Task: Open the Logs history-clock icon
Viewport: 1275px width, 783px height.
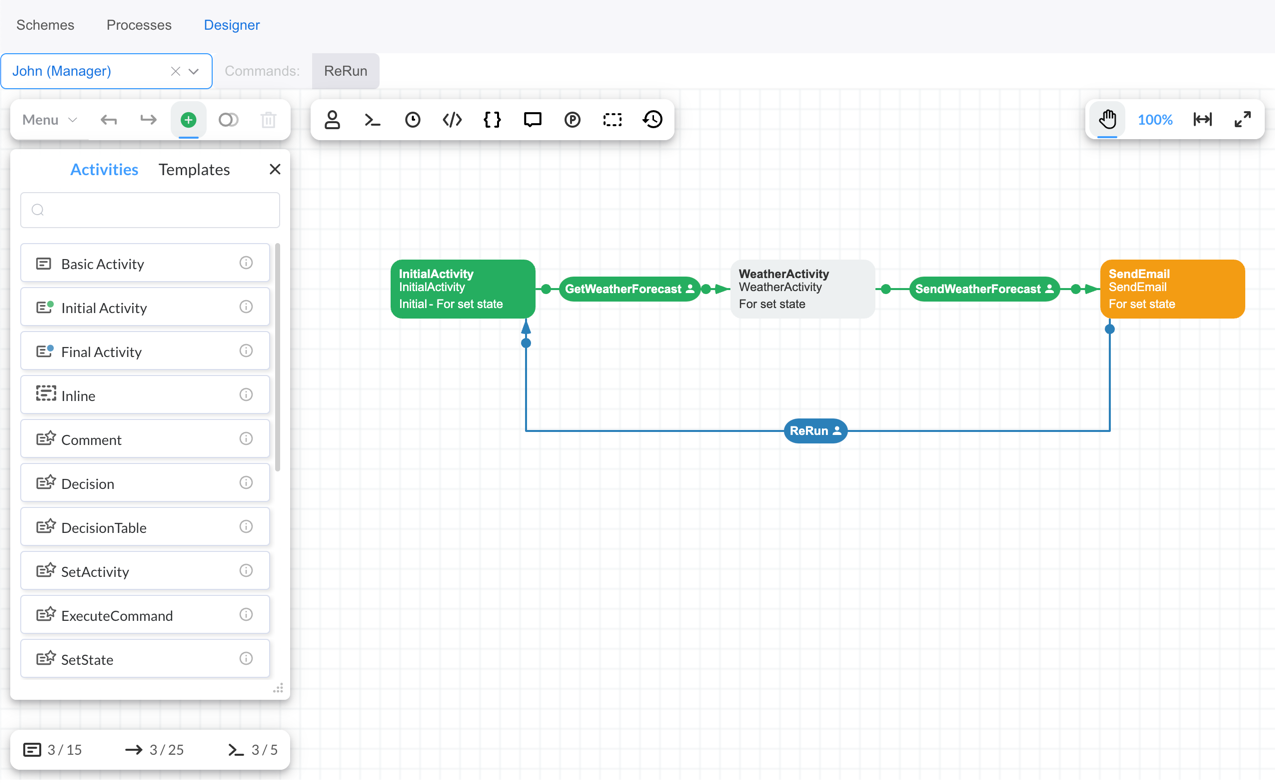Action: [x=652, y=120]
